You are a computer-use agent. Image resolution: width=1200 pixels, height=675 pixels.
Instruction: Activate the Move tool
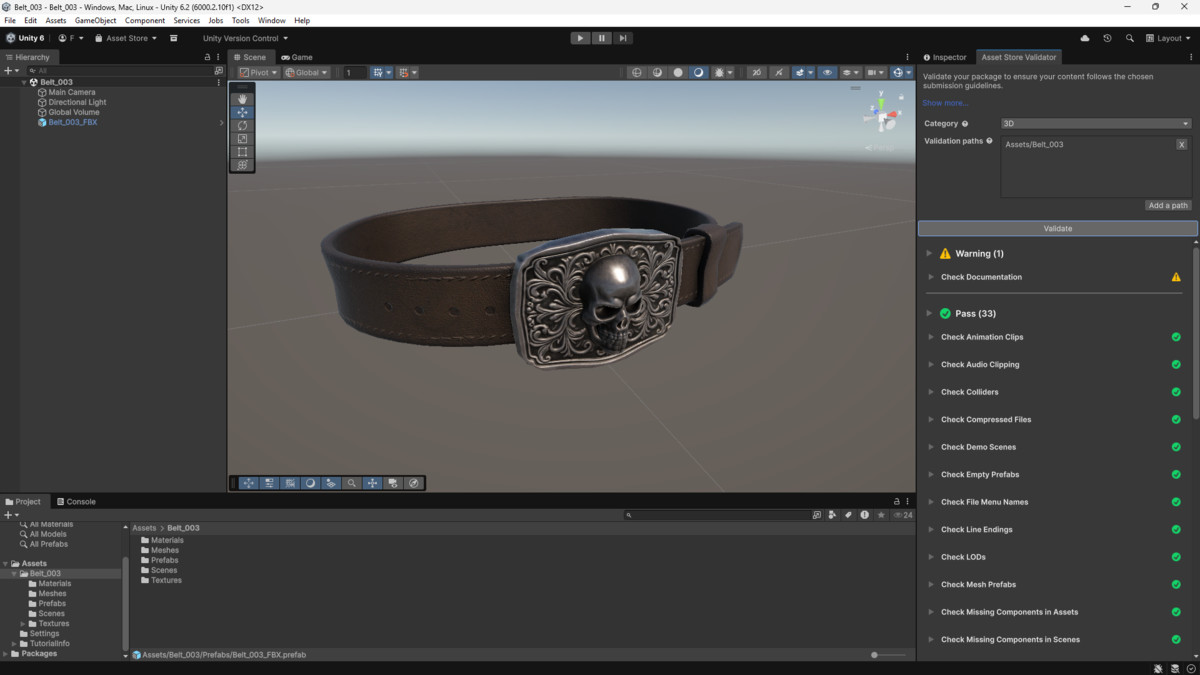tap(242, 112)
